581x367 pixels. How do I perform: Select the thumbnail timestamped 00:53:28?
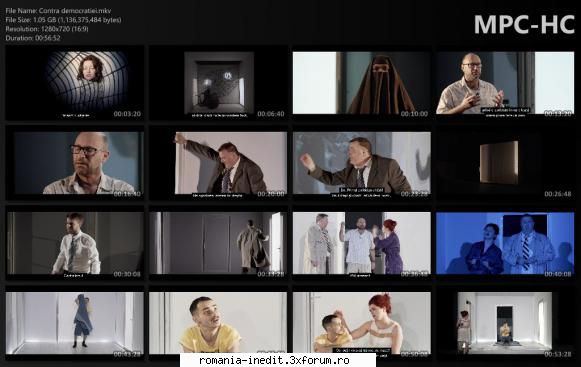(x=505, y=323)
